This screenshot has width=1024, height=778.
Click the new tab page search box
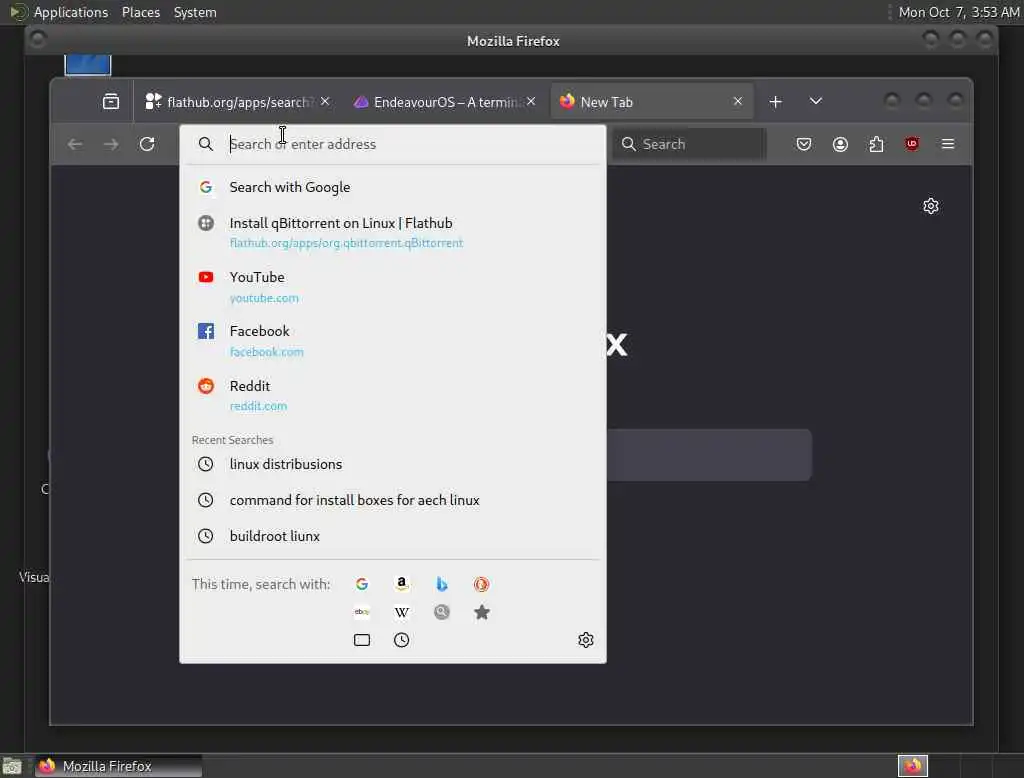(x=709, y=455)
